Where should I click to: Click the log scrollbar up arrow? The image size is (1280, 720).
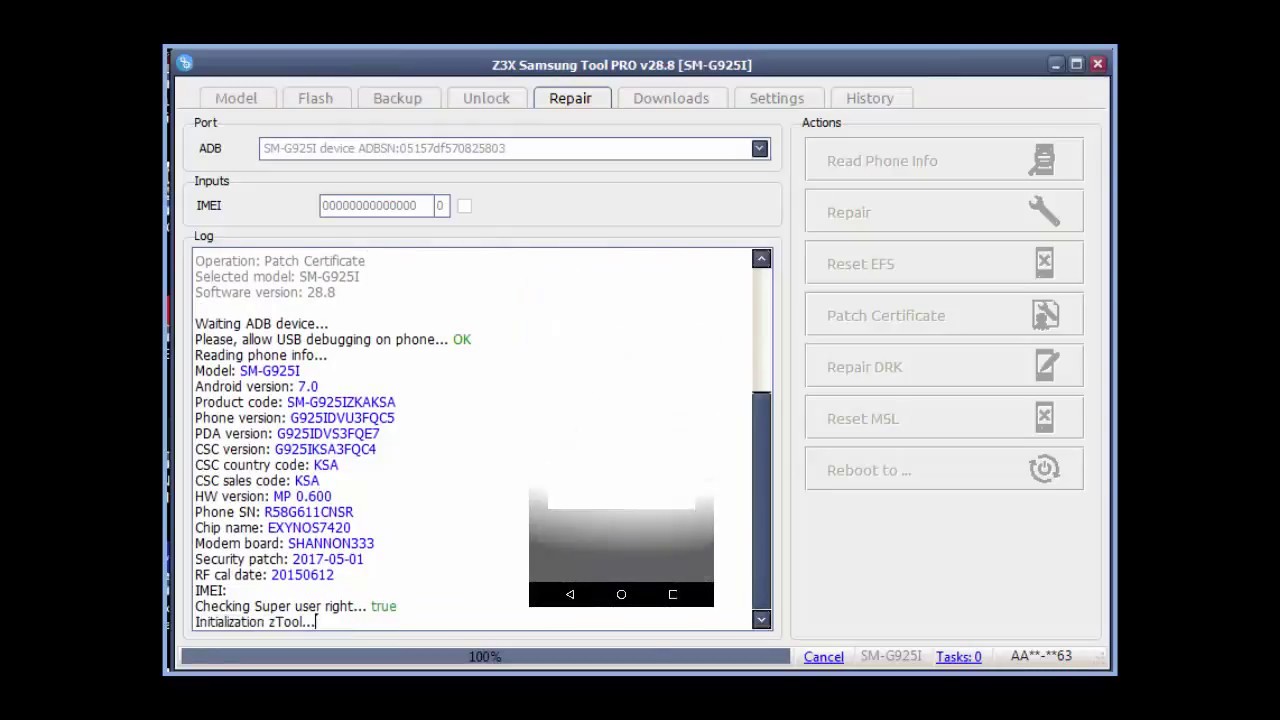761,259
